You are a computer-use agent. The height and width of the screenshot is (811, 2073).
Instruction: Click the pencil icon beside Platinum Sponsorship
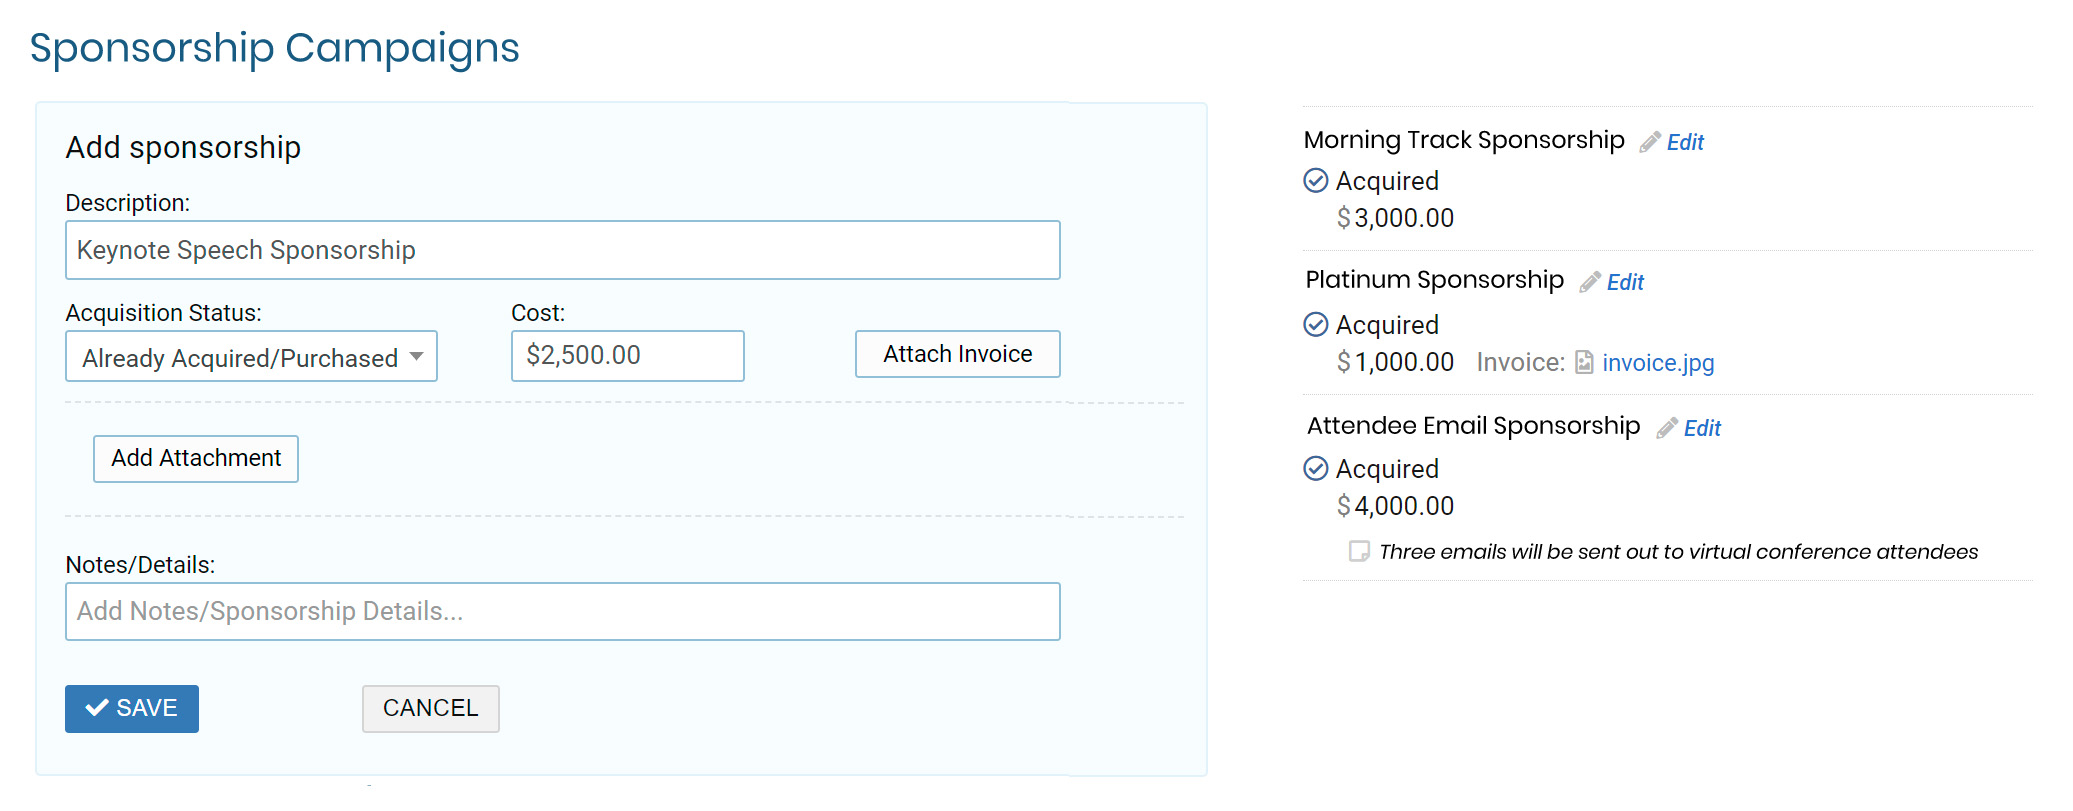point(1590,282)
